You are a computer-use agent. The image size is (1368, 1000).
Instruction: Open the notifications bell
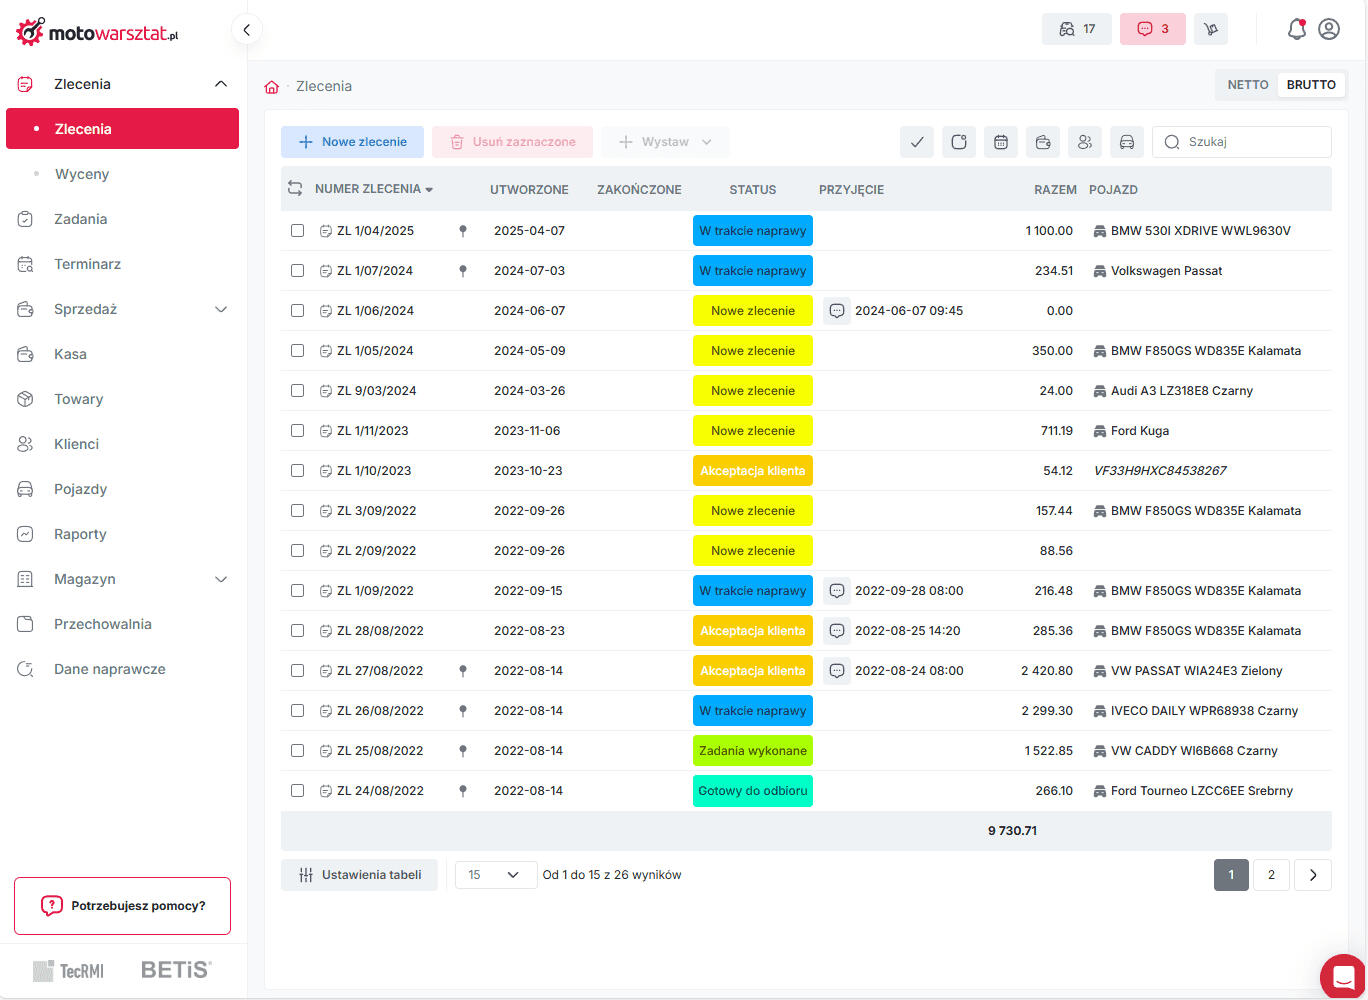click(x=1296, y=29)
